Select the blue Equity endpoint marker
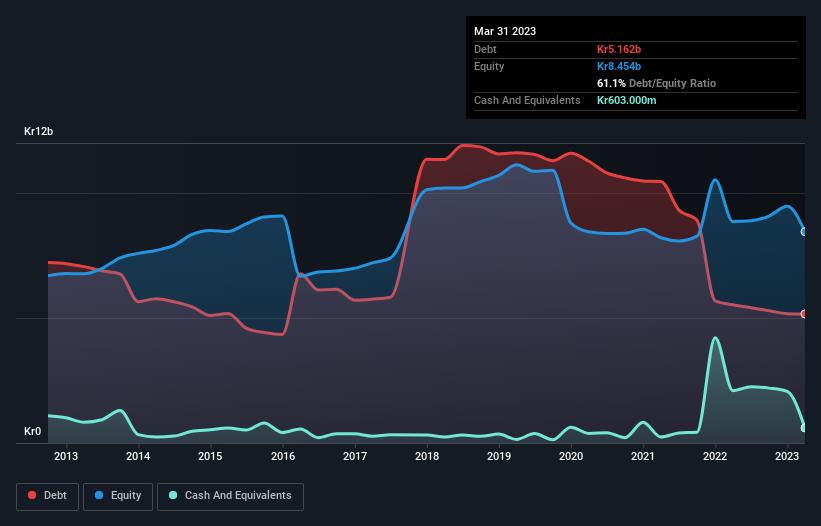Viewport: 821px width, 526px height. [804, 231]
